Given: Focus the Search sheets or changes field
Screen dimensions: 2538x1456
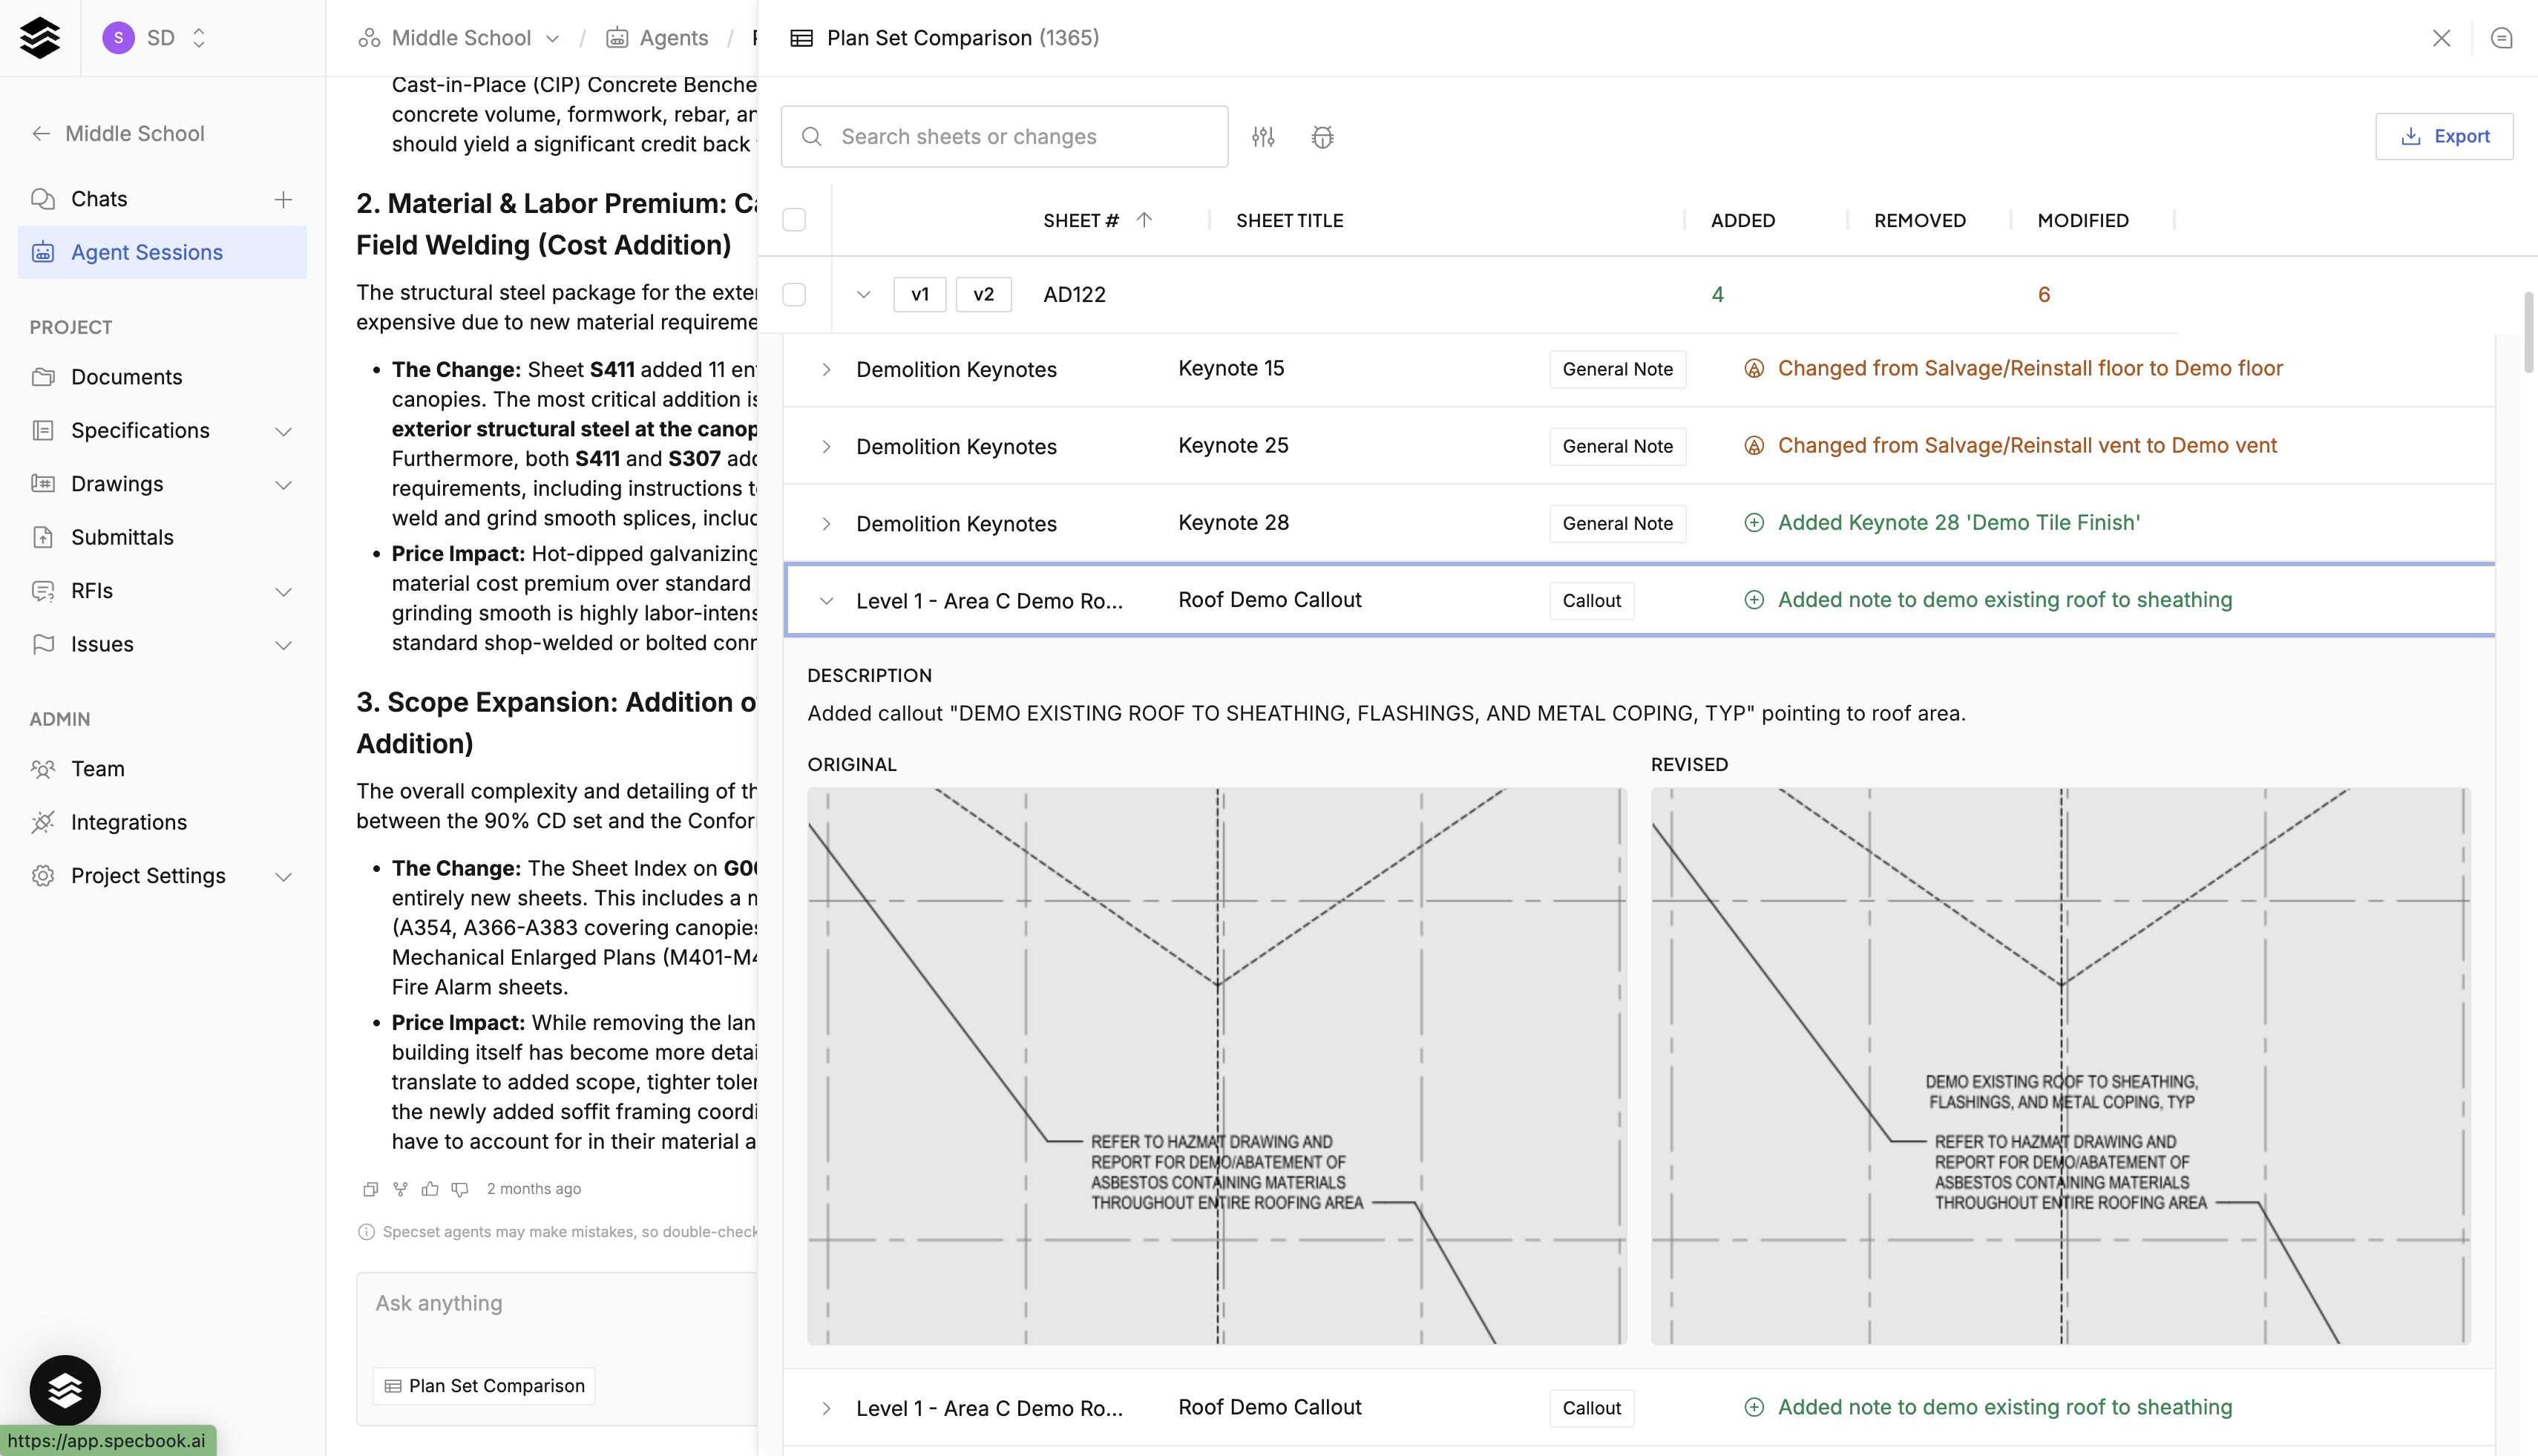Looking at the screenshot, I should (x=1004, y=136).
